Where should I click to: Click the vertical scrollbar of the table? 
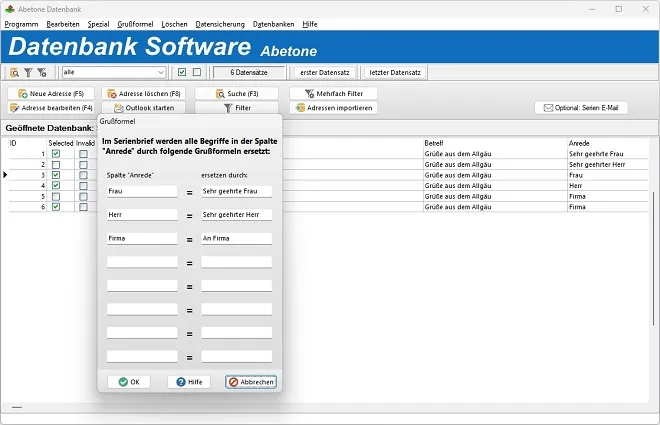pos(653,258)
